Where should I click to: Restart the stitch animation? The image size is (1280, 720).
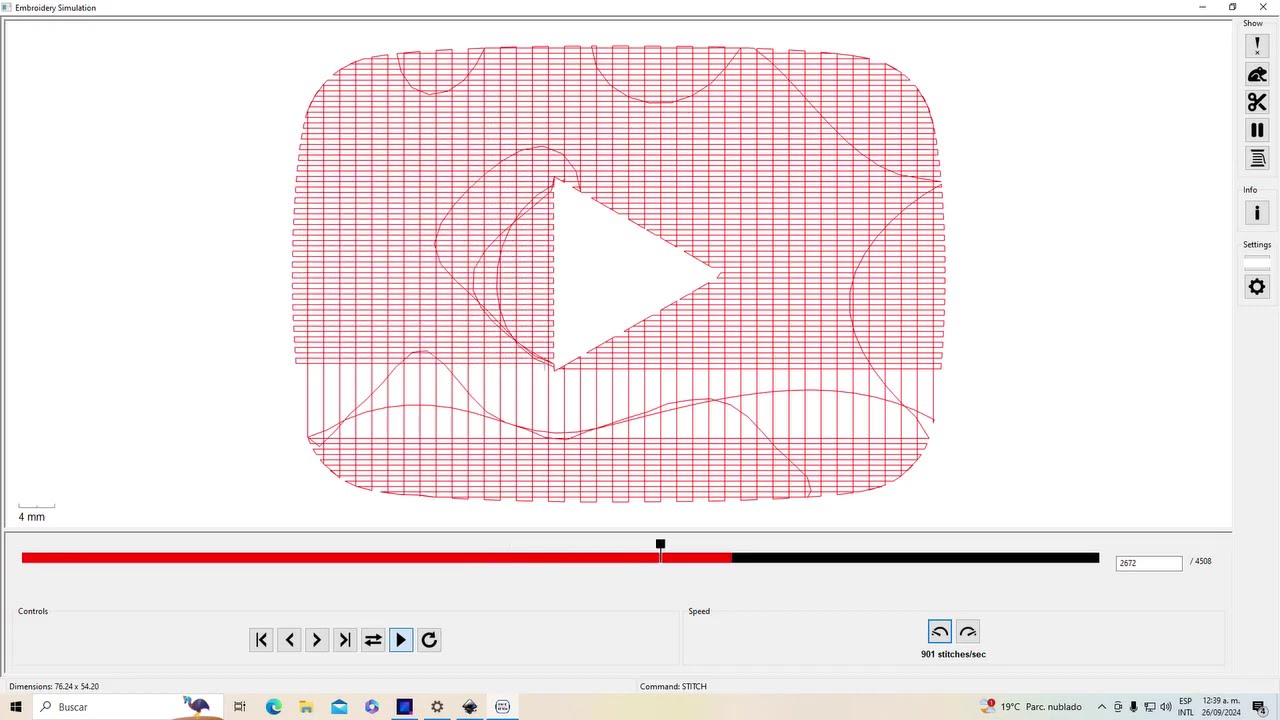pos(429,640)
